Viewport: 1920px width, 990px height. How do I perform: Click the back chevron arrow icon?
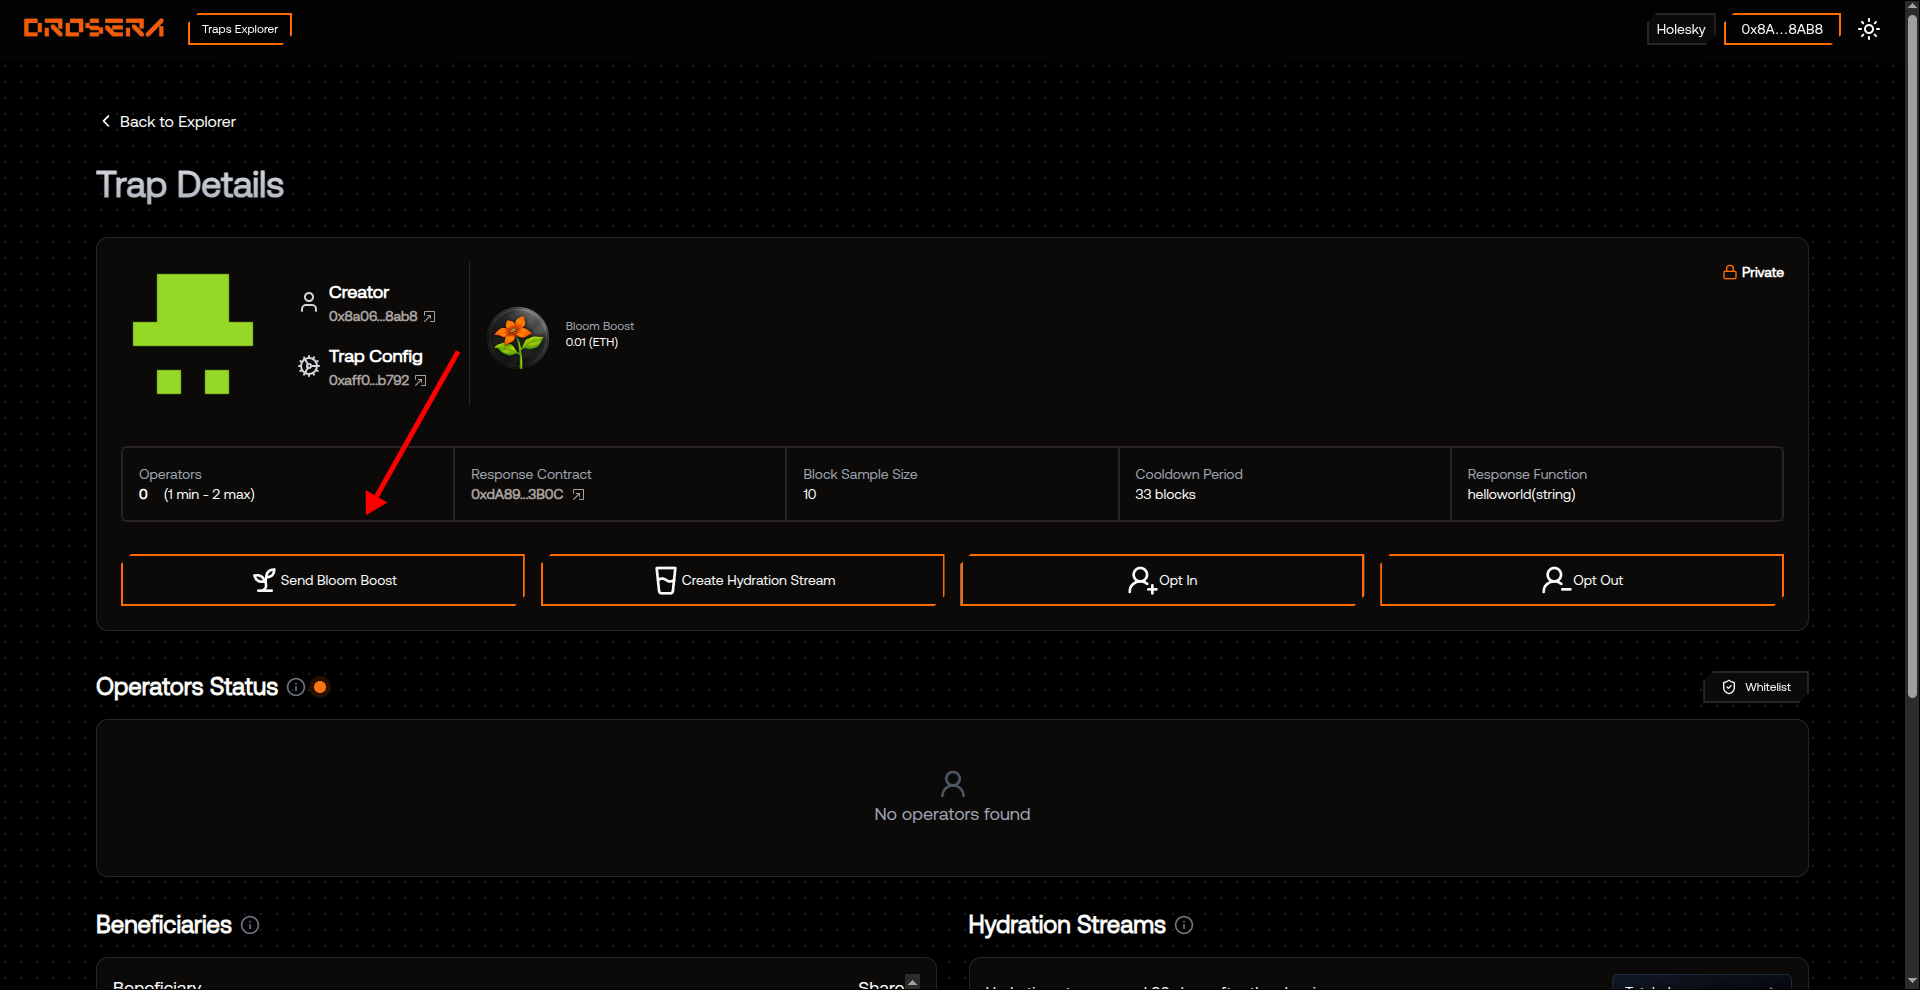pos(106,121)
